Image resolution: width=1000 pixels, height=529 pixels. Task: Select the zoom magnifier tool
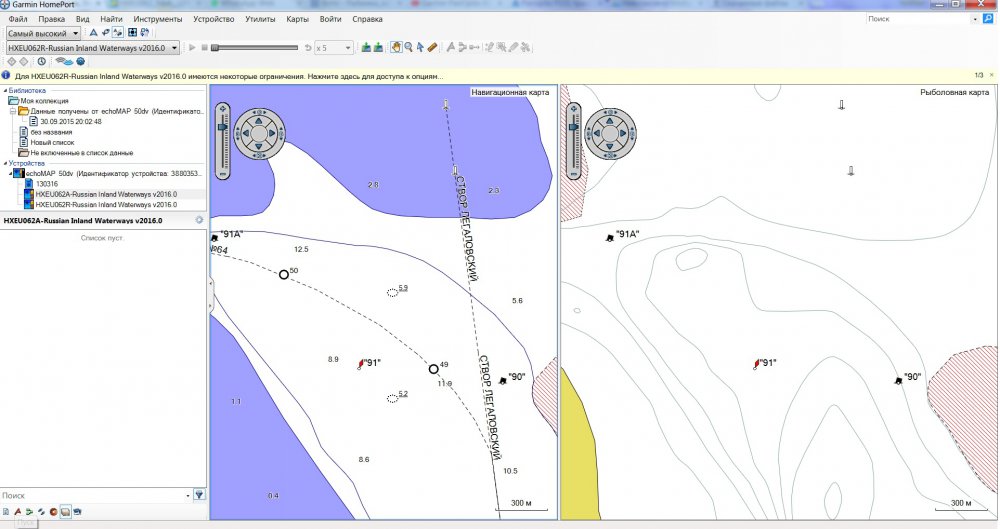(408, 47)
